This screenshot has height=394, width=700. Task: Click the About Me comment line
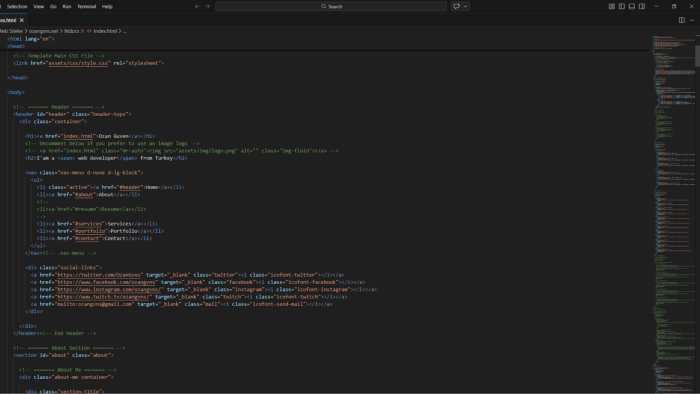(x=67, y=370)
